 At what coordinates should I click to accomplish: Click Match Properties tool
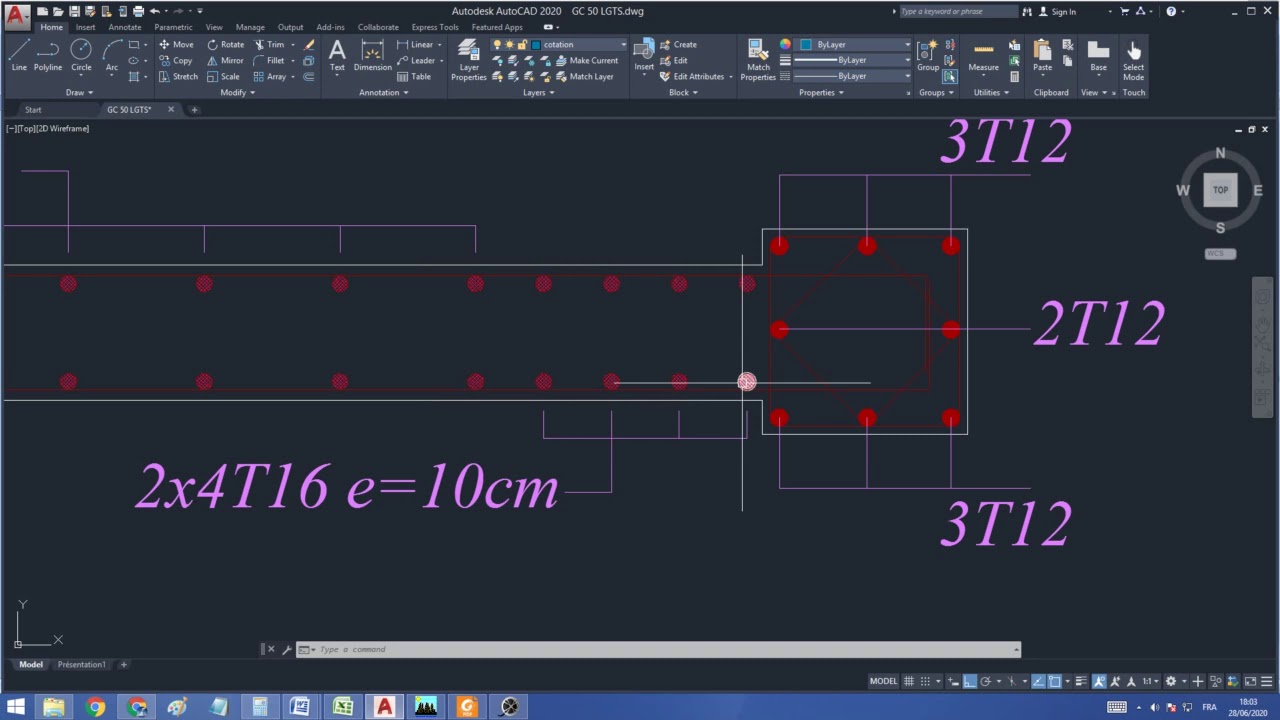click(x=758, y=60)
